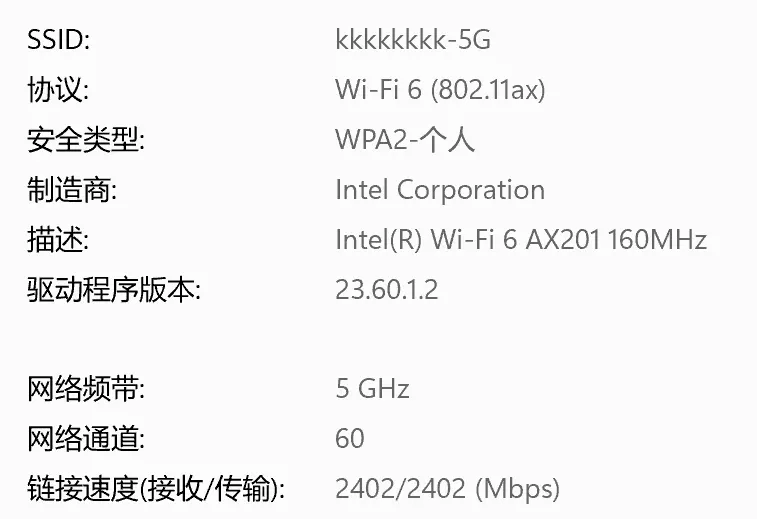Click the (802.11ax) standard text

pyautogui.click(x=488, y=90)
